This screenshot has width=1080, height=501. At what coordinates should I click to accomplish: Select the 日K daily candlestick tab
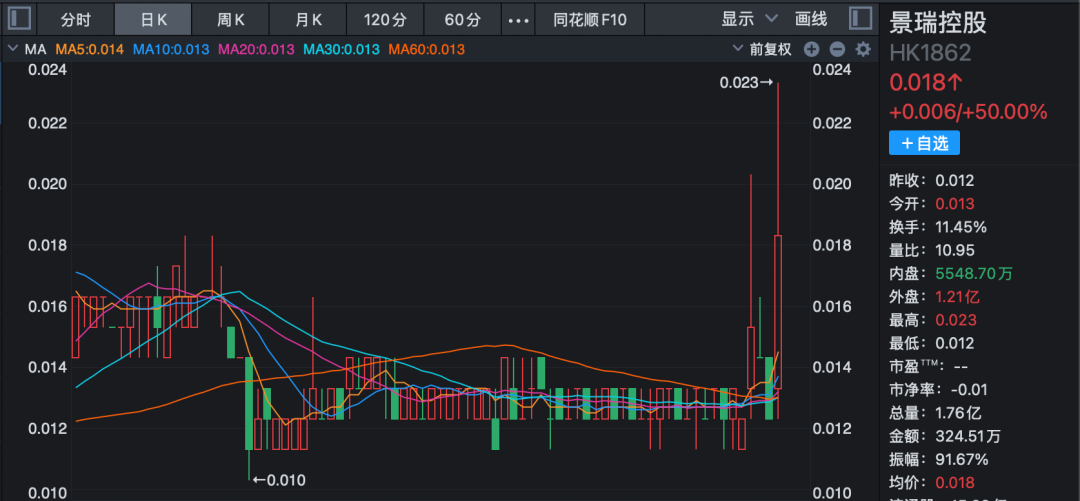coord(153,19)
